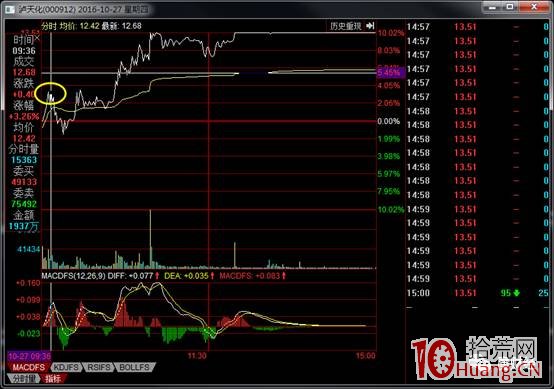554x389 pixels.
Task: Click the 2.06% axis label
Action: coord(389,103)
